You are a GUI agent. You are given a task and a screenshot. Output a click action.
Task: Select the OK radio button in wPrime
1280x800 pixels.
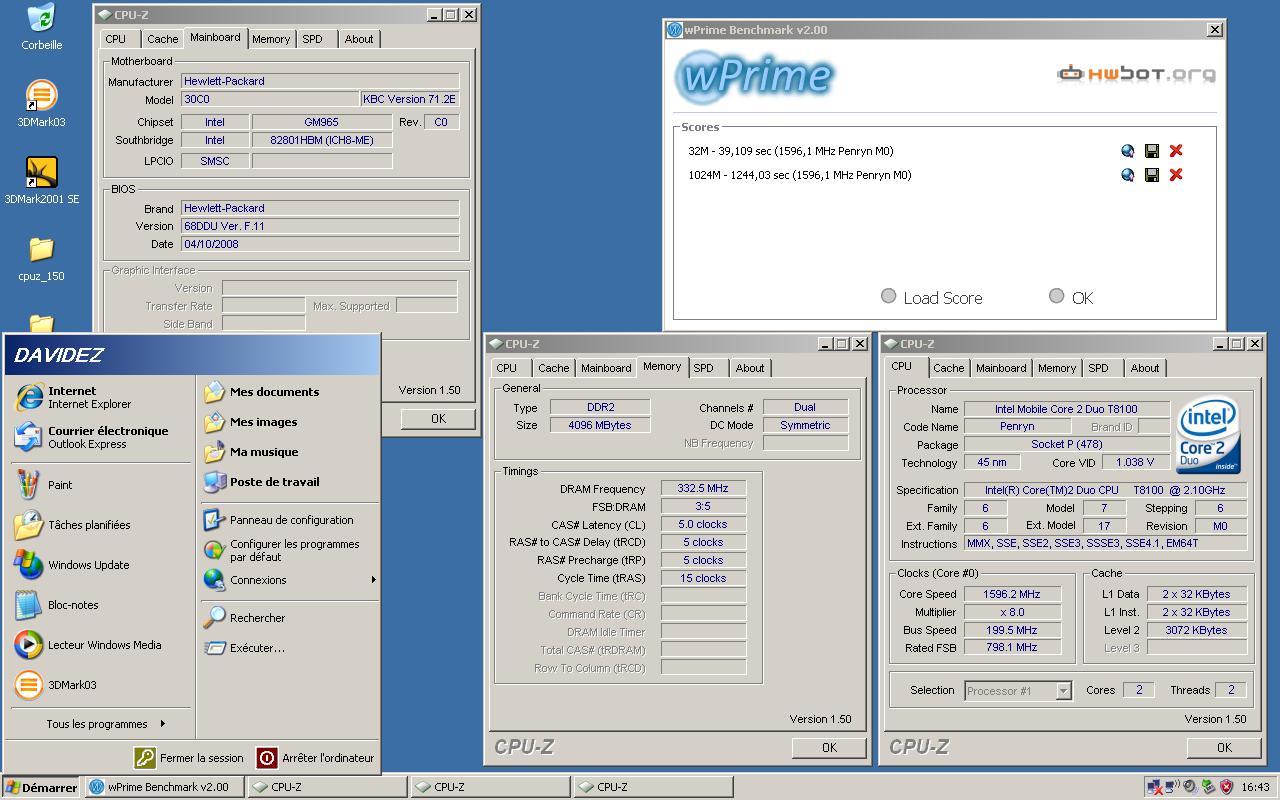[1056, 296]
